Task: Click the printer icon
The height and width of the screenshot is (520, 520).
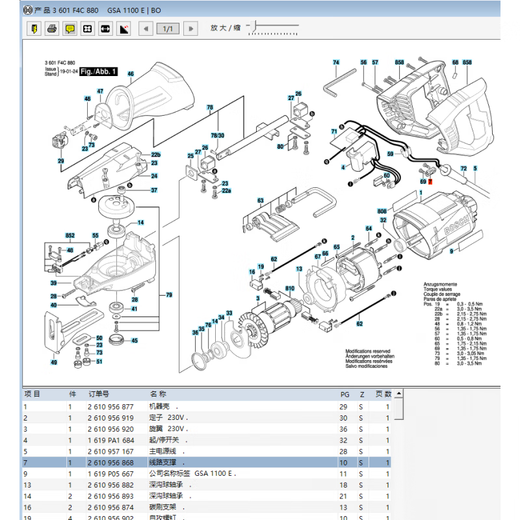Action: coord(52,29)
